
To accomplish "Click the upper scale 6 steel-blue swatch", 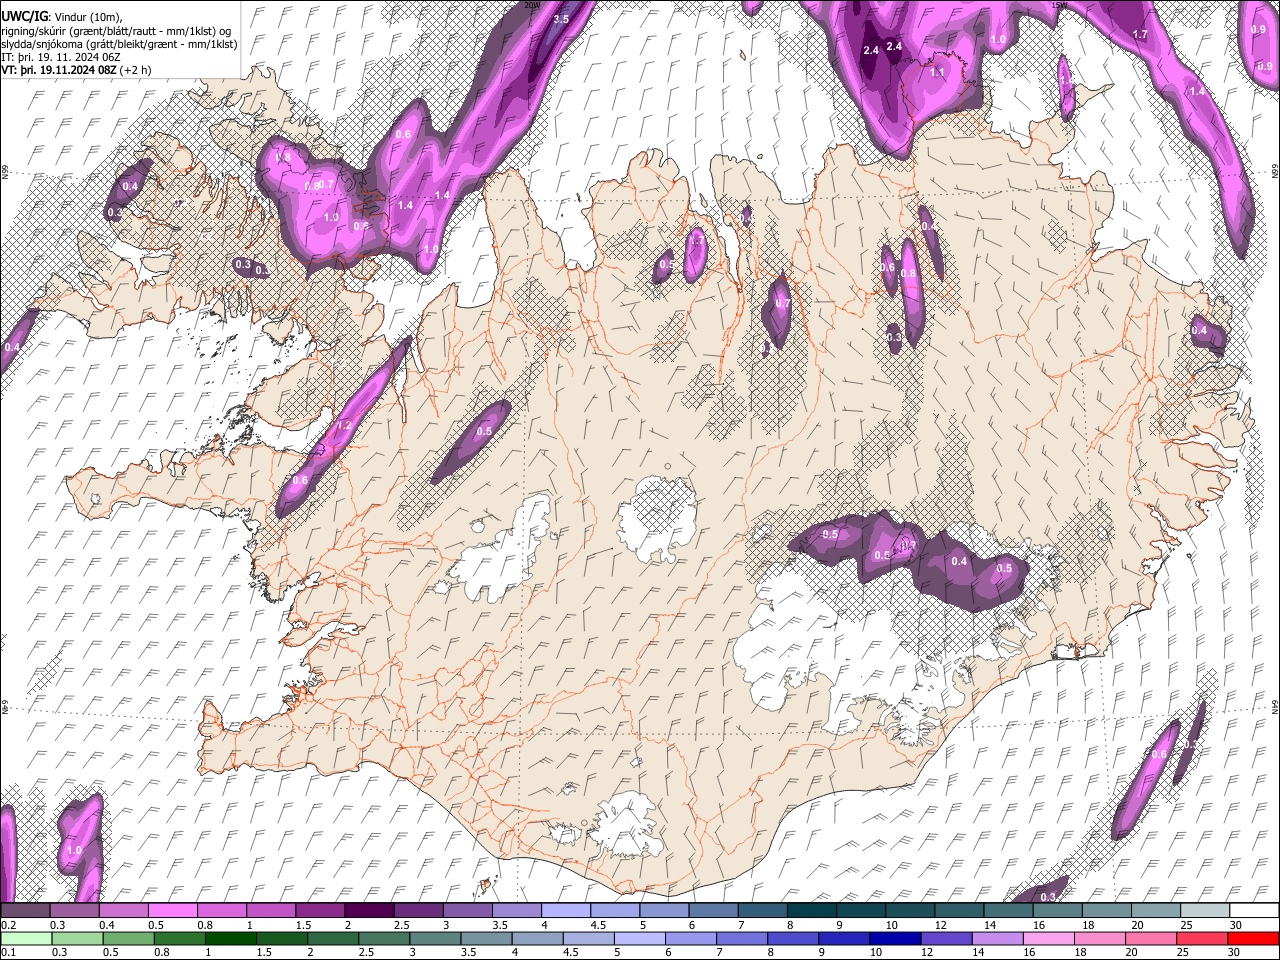I will click(712, 911).
